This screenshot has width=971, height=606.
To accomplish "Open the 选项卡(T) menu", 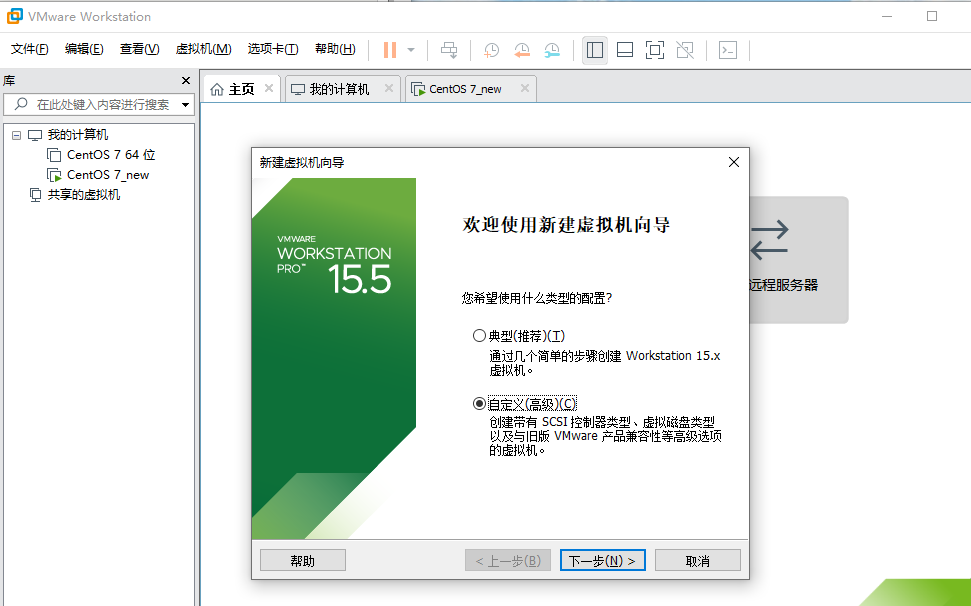I will pos(272,49).
